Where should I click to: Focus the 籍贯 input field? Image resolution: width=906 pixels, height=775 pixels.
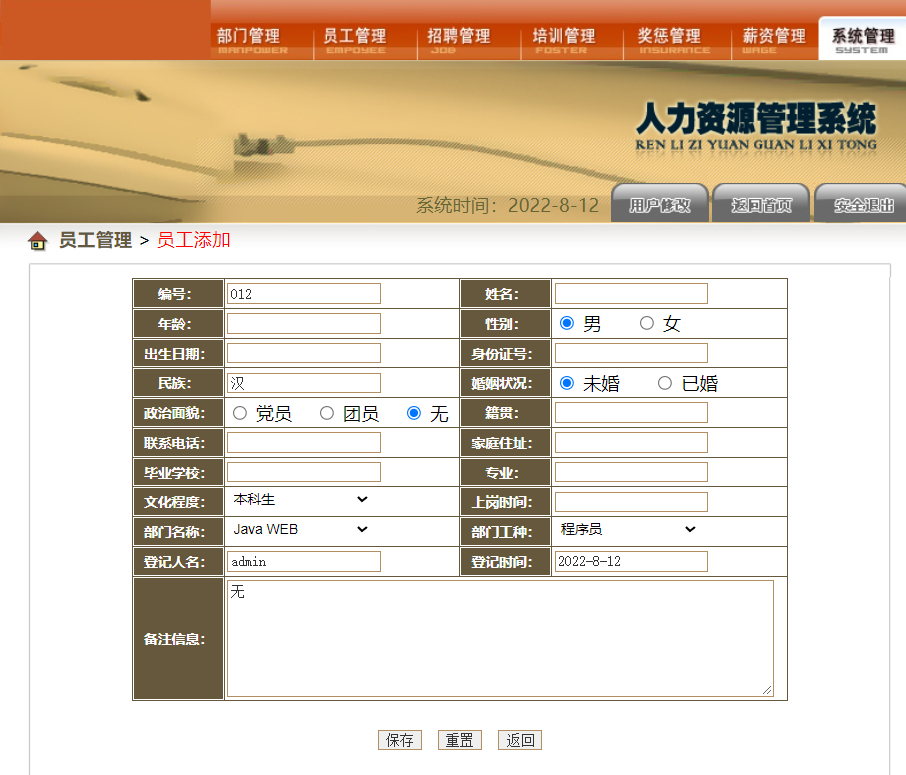pyautogui.click(x=631, y=413)
